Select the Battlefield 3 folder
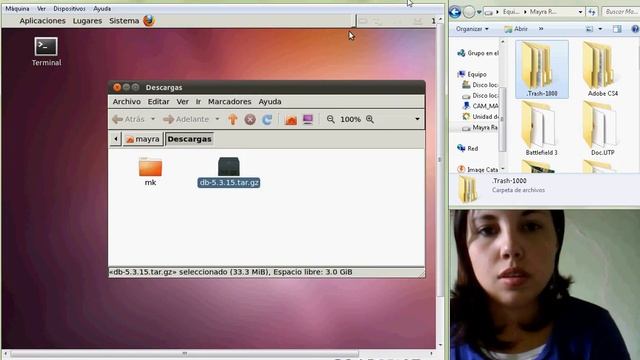640x360 pixels. point(541,128)
